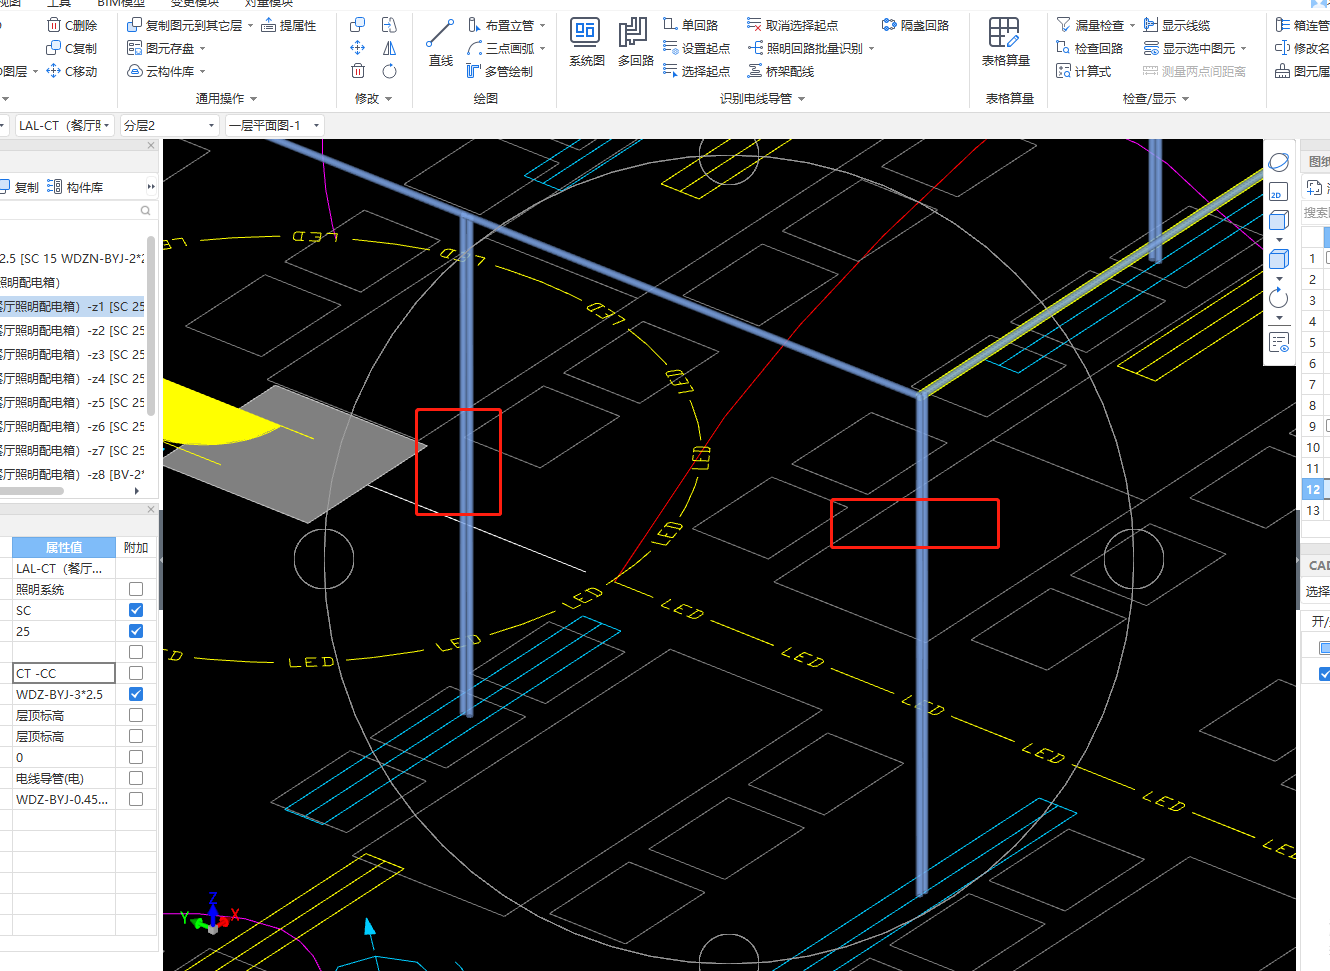Click the 多回路 multi-circuit tool

pyautogui.click(x=635, y=43)
